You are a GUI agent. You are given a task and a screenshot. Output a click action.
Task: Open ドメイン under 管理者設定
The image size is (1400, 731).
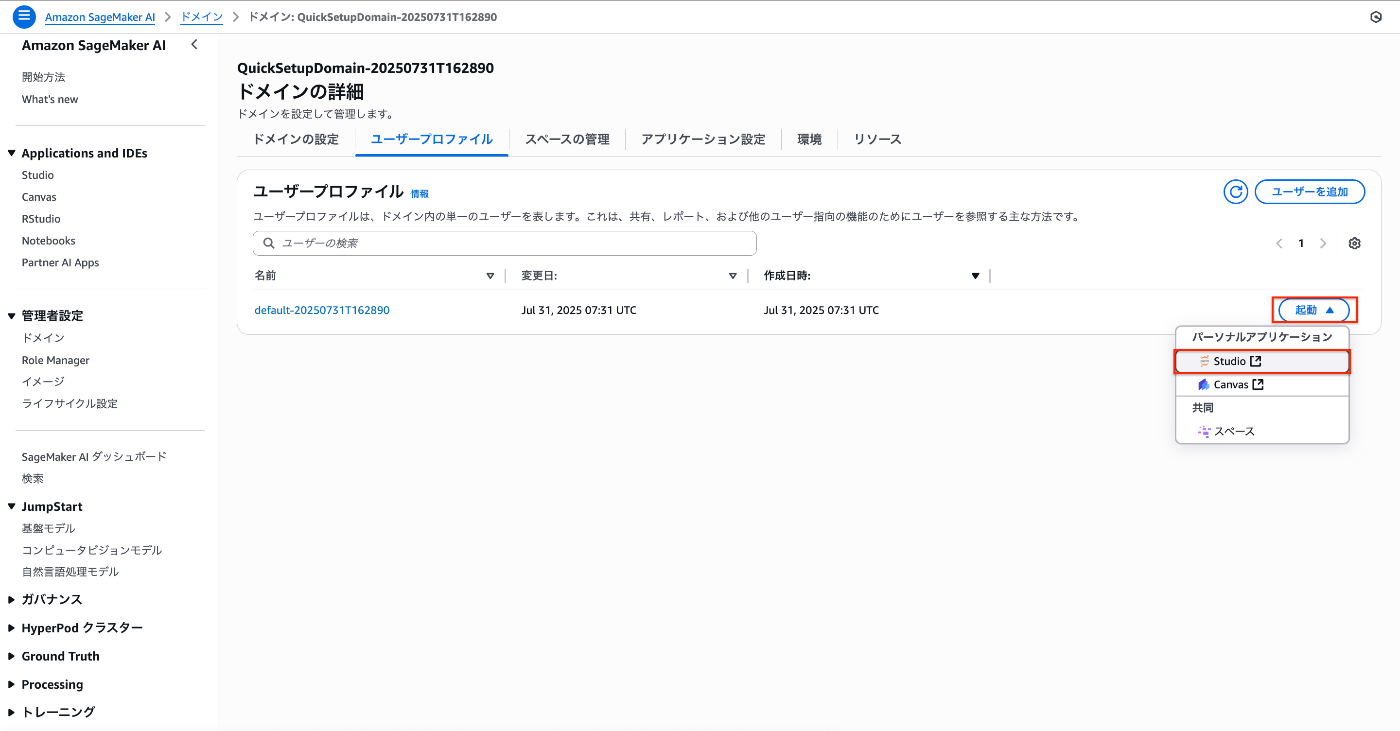43,338
